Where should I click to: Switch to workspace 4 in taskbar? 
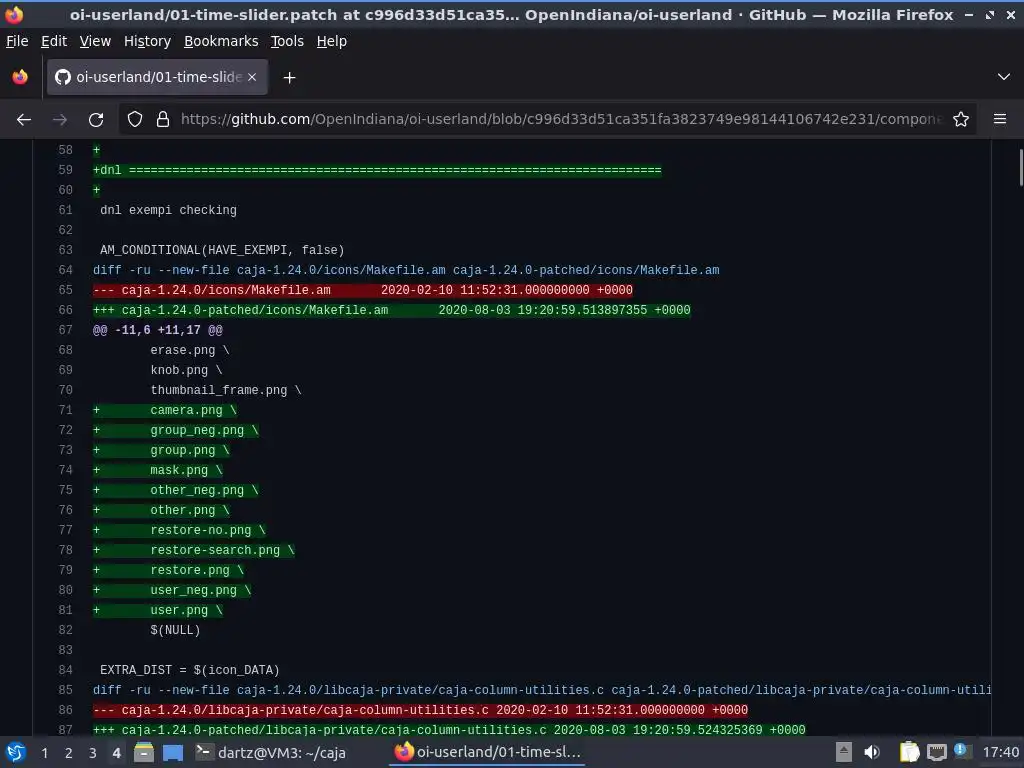[117, 753]
